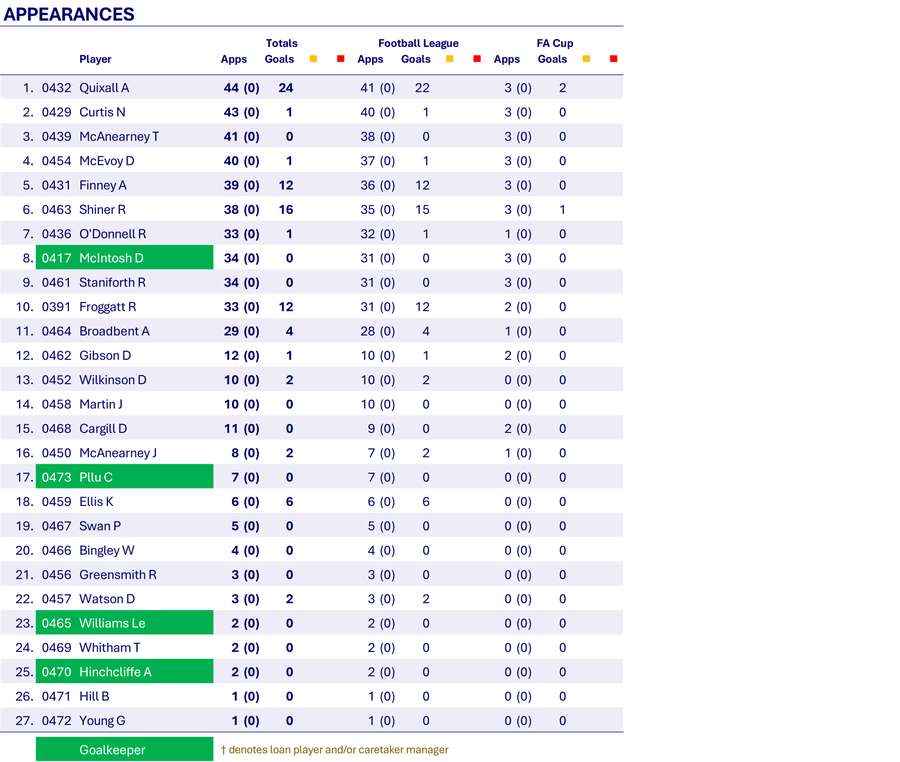This screenshot has width=900, height=762.
Task: Click the Goals header under FA Cup
Action: tap(552, 59)
